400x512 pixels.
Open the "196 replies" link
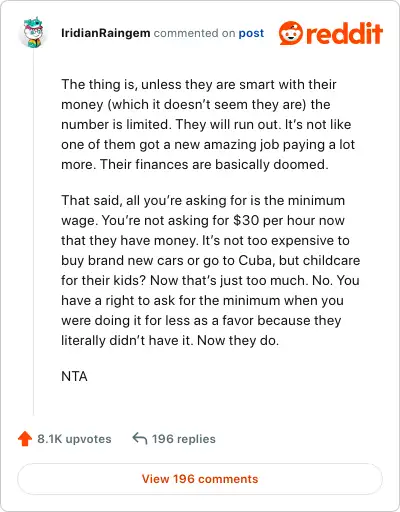pyautogui.click(x=184, y=439)
